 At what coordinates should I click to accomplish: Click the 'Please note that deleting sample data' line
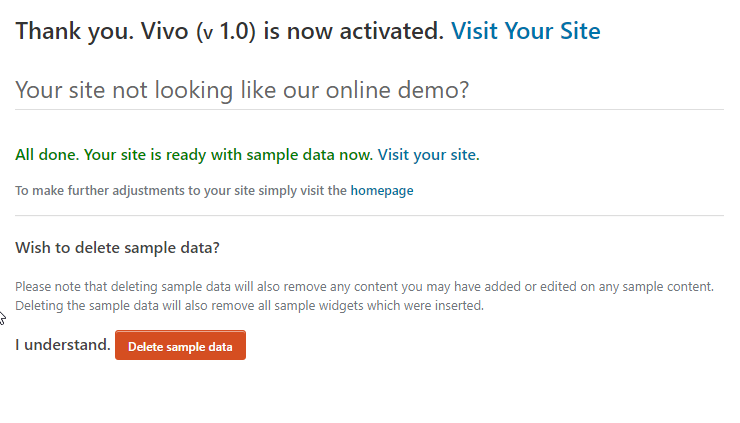(364, 287)
